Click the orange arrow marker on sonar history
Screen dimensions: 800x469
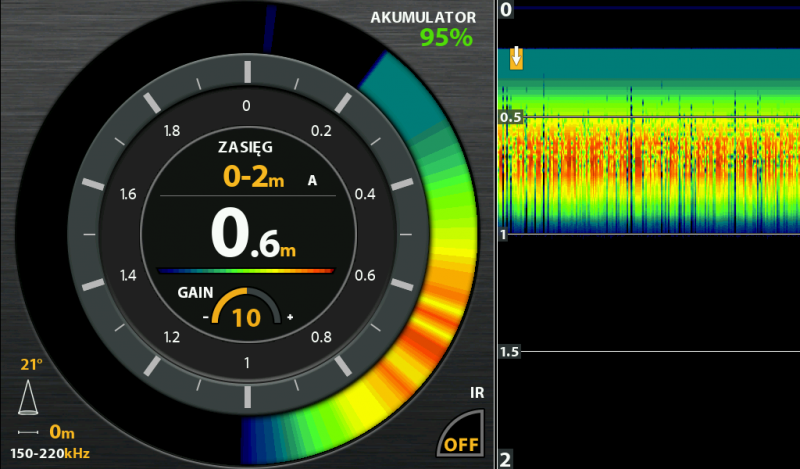516,57
